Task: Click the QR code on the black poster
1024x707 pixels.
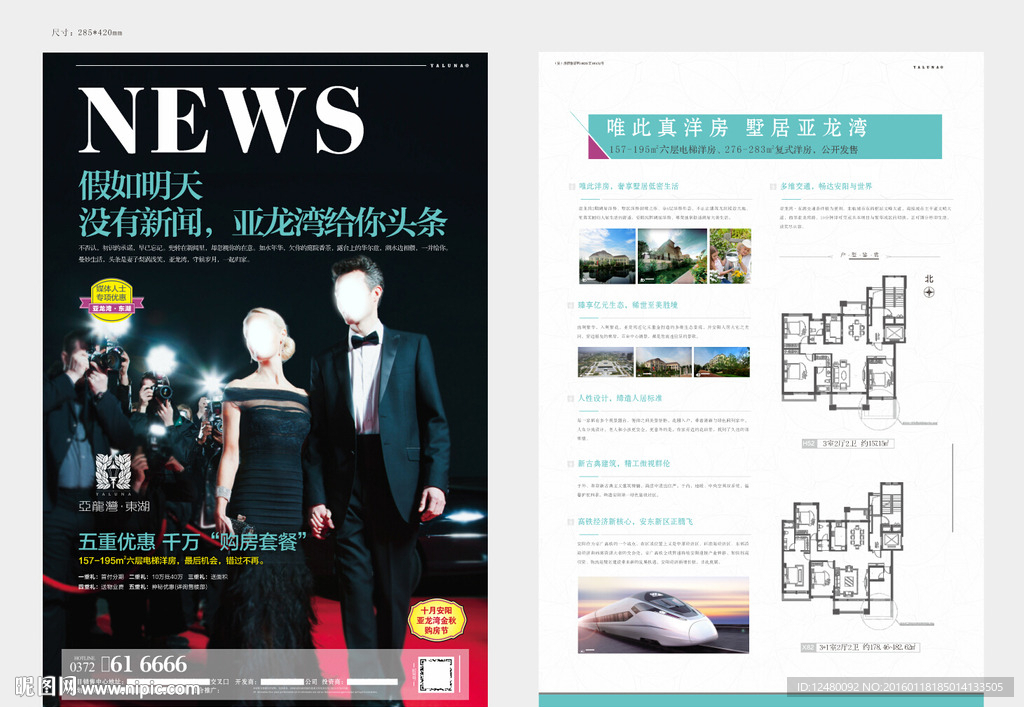Action: [x=436, y=675]
